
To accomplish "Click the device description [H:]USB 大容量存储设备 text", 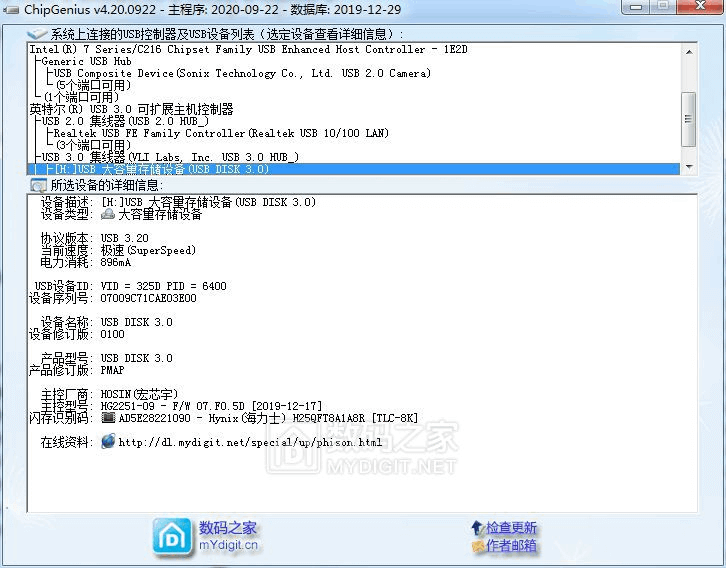I will click(x=208, y=202).
